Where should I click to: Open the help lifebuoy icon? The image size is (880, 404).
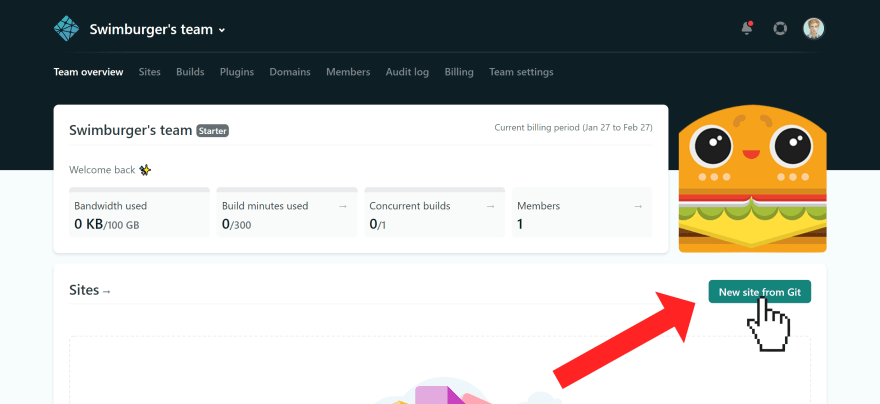tap(780, 29)
